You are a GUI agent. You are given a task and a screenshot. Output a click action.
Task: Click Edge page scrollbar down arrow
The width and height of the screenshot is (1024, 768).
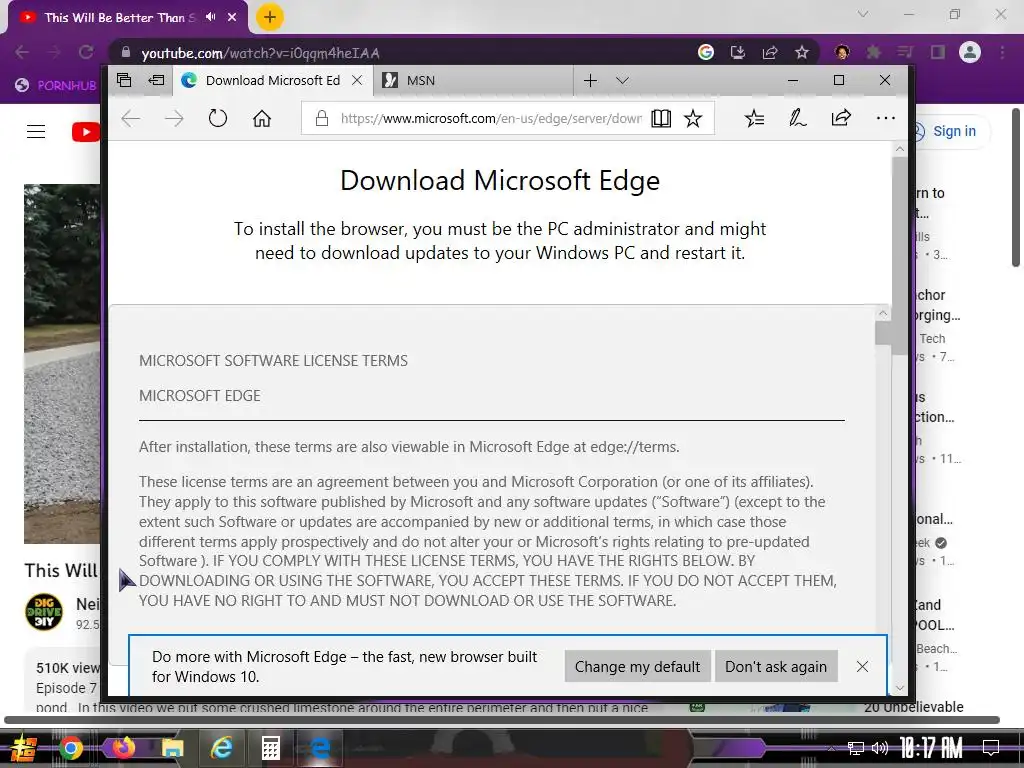pyautogui.click(x=900, y=688)
